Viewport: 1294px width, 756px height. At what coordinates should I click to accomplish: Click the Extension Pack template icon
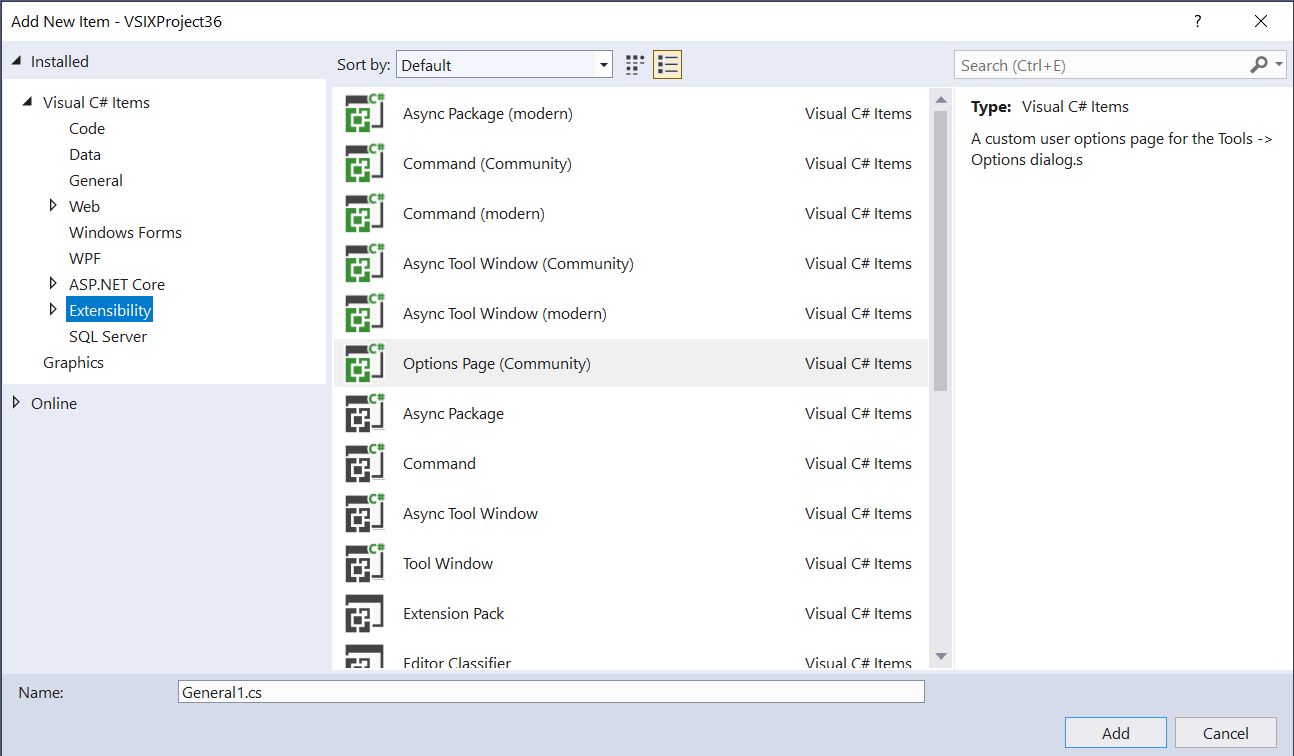pos(365,613)
